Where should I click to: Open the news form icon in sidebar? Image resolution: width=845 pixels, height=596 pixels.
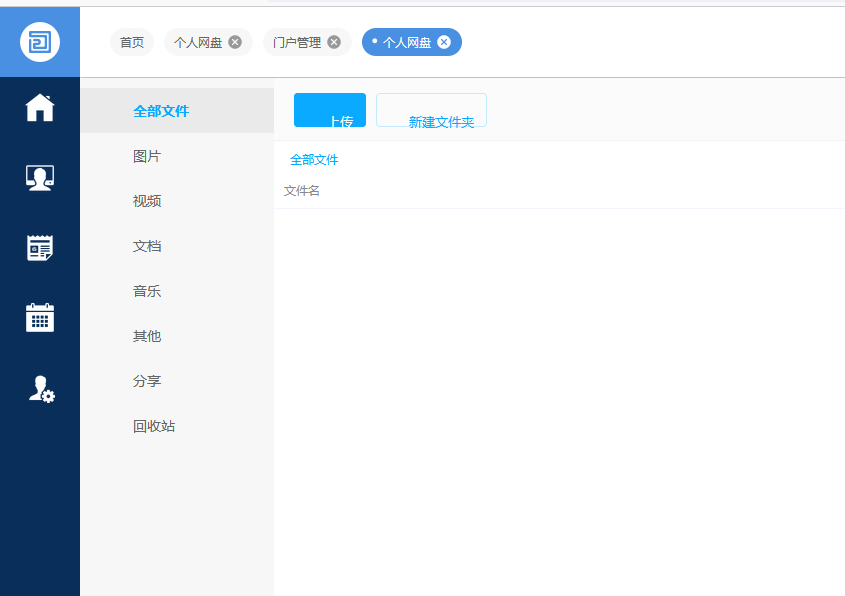[x=40, y=248]
